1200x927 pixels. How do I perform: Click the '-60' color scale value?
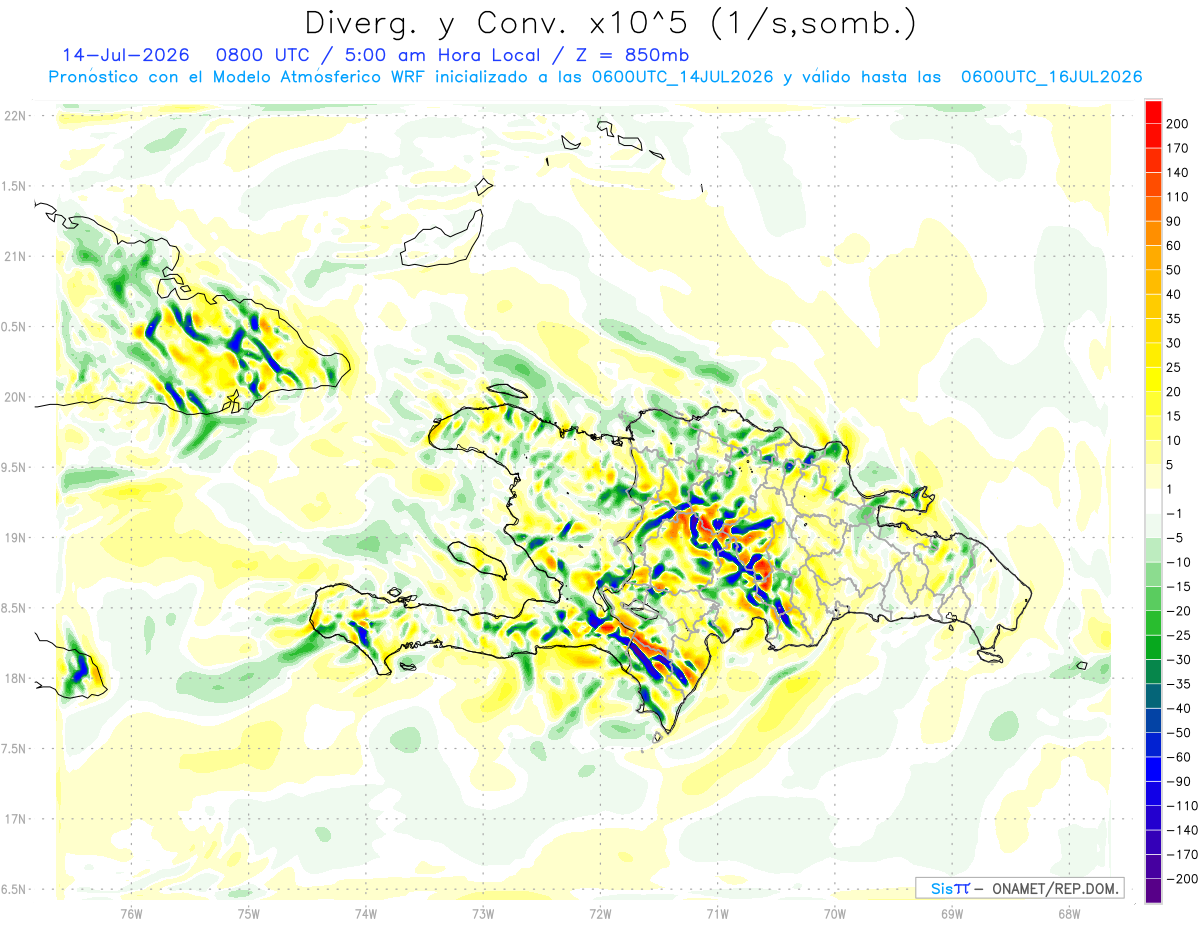pyautogui.click(x=1178, y=757)
